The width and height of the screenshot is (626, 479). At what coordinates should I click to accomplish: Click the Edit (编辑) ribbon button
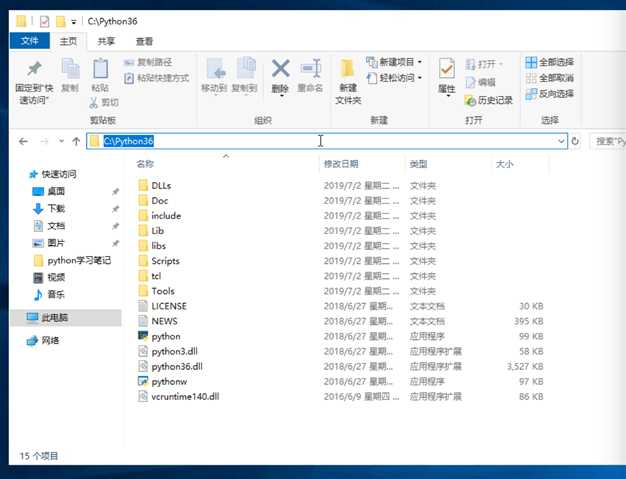pyautogui.click(x=480, y=82)
